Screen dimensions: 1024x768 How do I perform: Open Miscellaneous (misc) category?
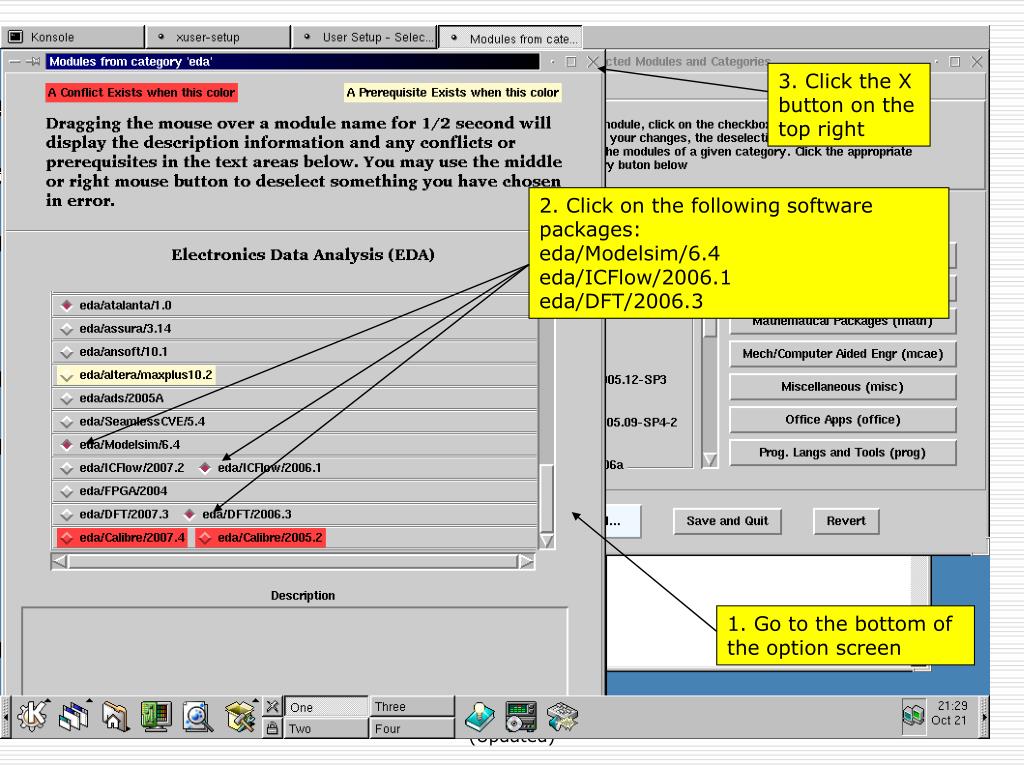pos(842,387)
